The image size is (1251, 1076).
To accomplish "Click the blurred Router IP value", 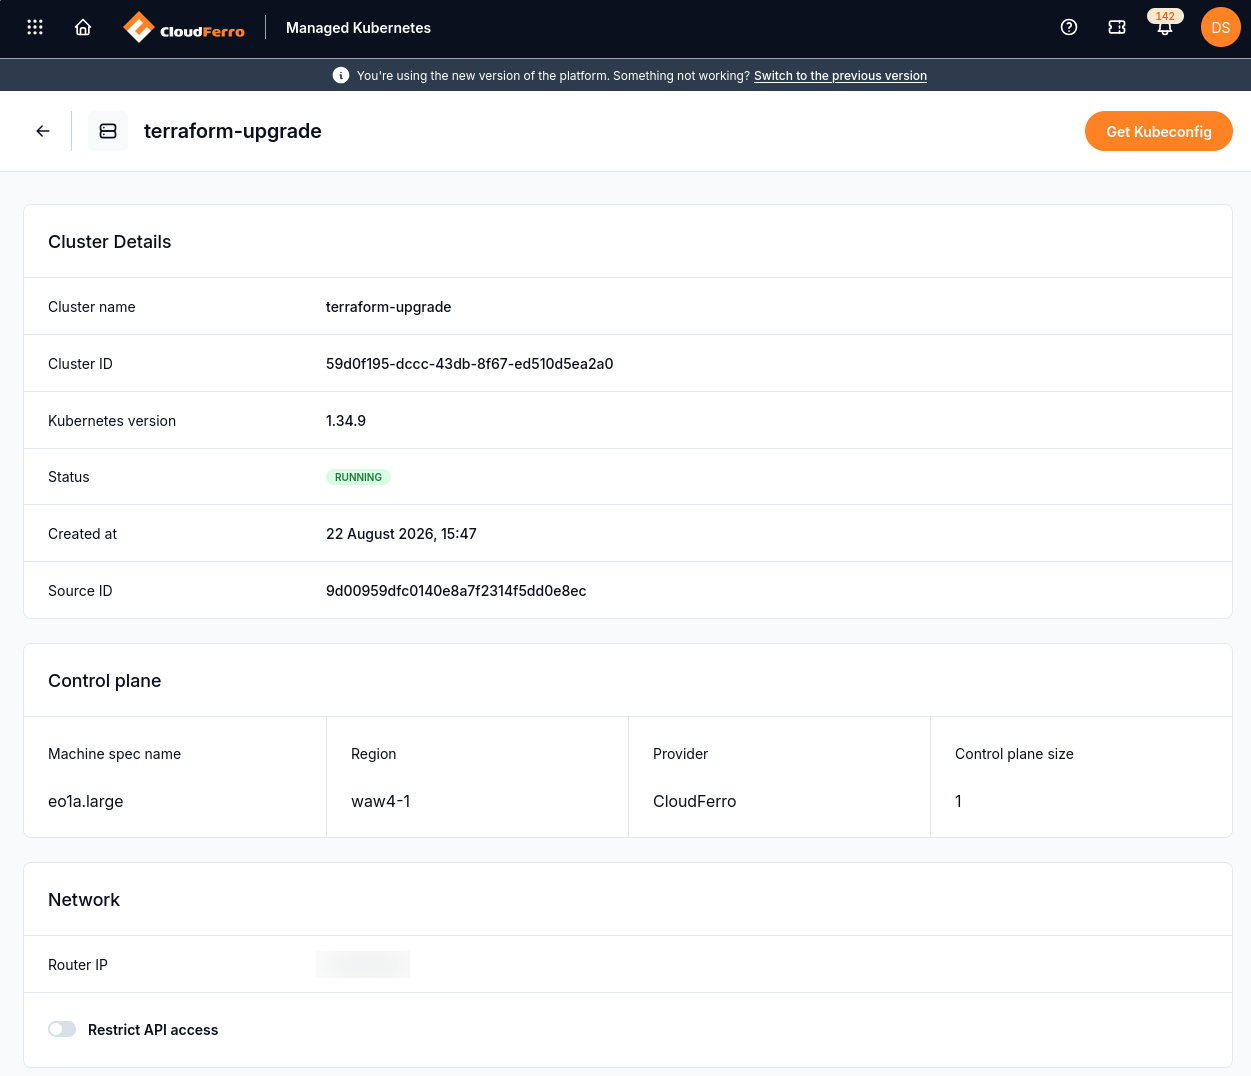I will pos(363,964).
